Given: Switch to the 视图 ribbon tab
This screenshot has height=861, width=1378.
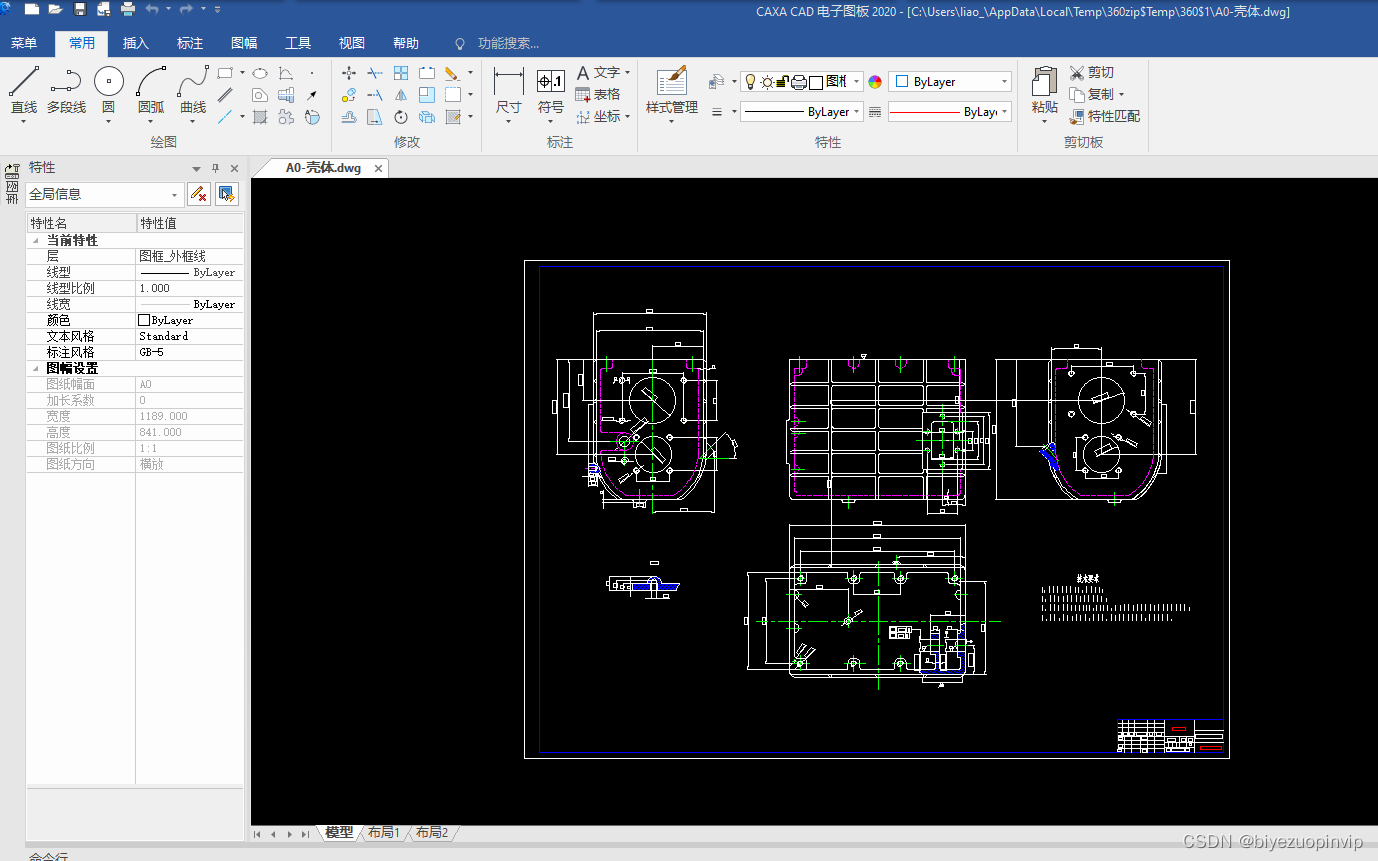Looking at the screenshot, I should [x=352, y=43].
